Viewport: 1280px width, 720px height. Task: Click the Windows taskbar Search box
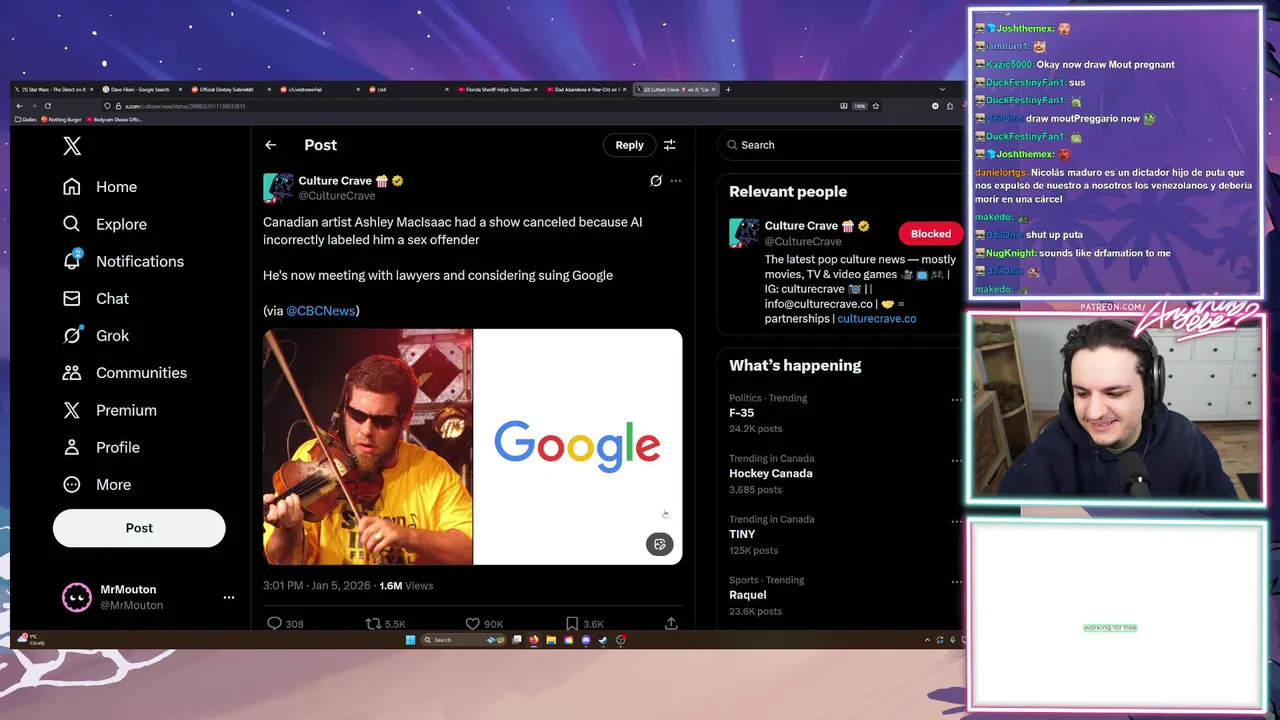(464, 640)
